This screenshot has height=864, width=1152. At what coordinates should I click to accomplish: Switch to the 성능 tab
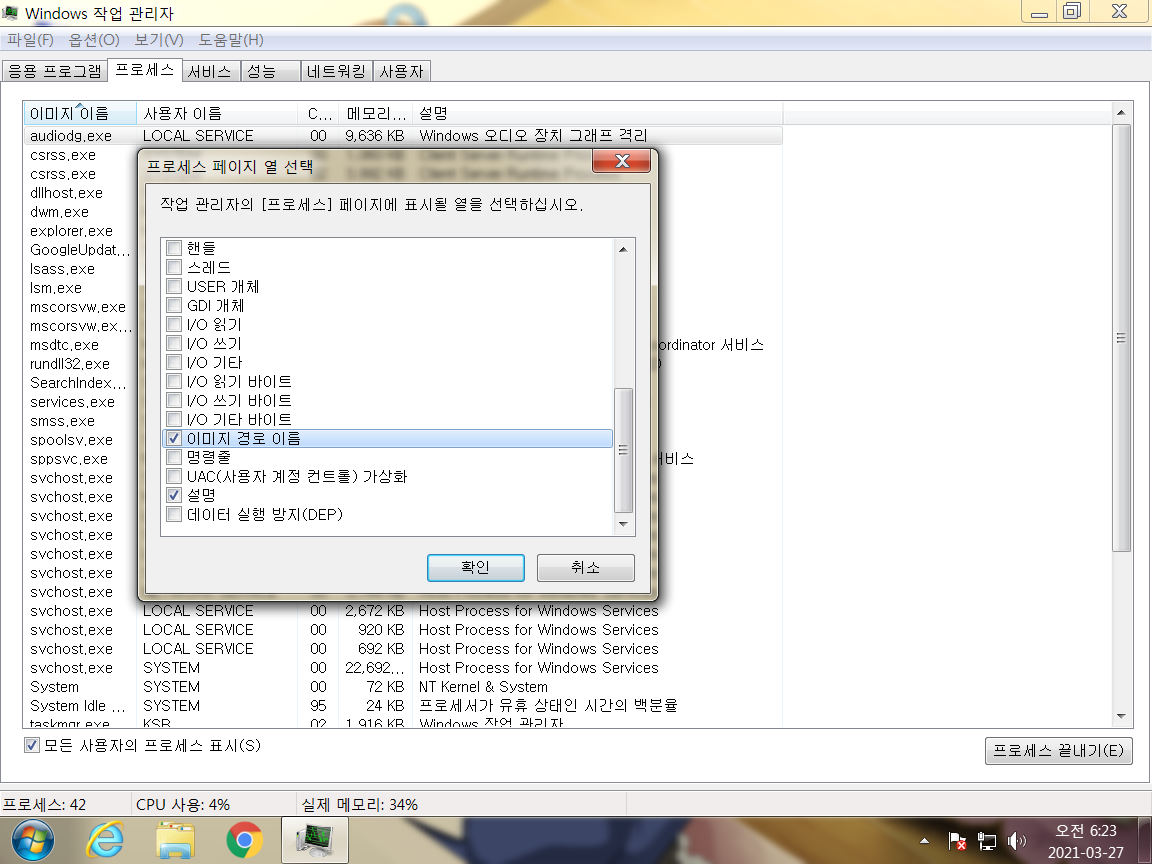[270, 71]
